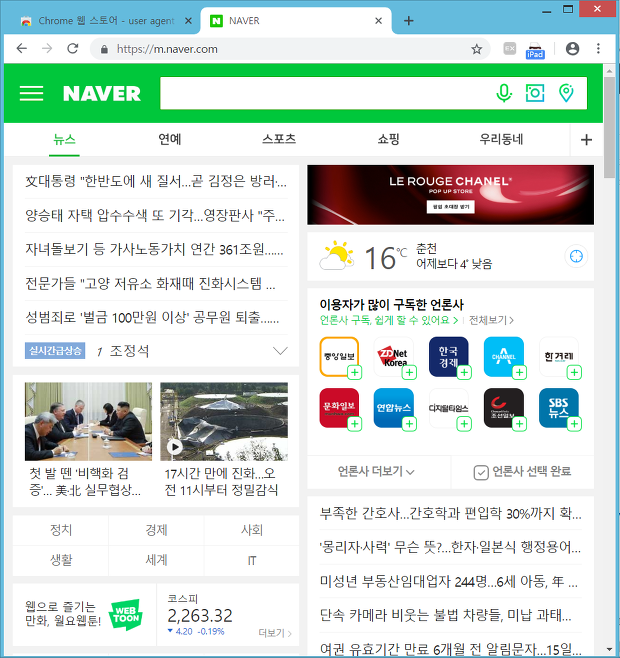Image resolution: width=620 pixels, height=658 pixels.
Task: Switch to Chrome 웹 스토어 browser tab
Action: [x=106, y=21]
